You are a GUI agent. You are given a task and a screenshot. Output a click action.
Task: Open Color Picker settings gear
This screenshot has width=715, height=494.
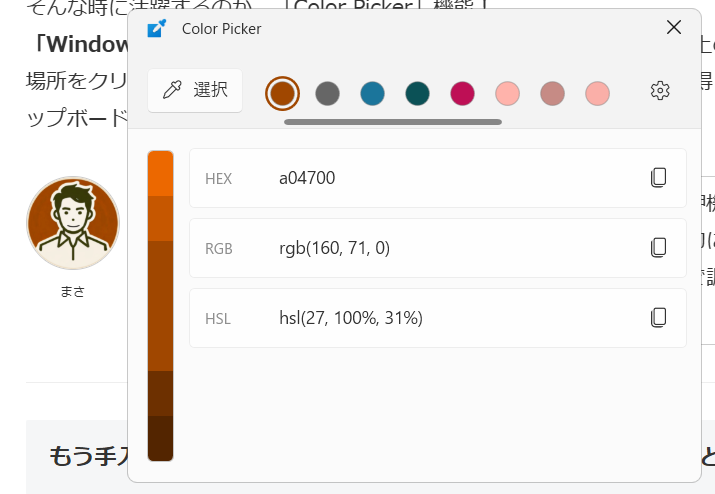click(659, 91)
